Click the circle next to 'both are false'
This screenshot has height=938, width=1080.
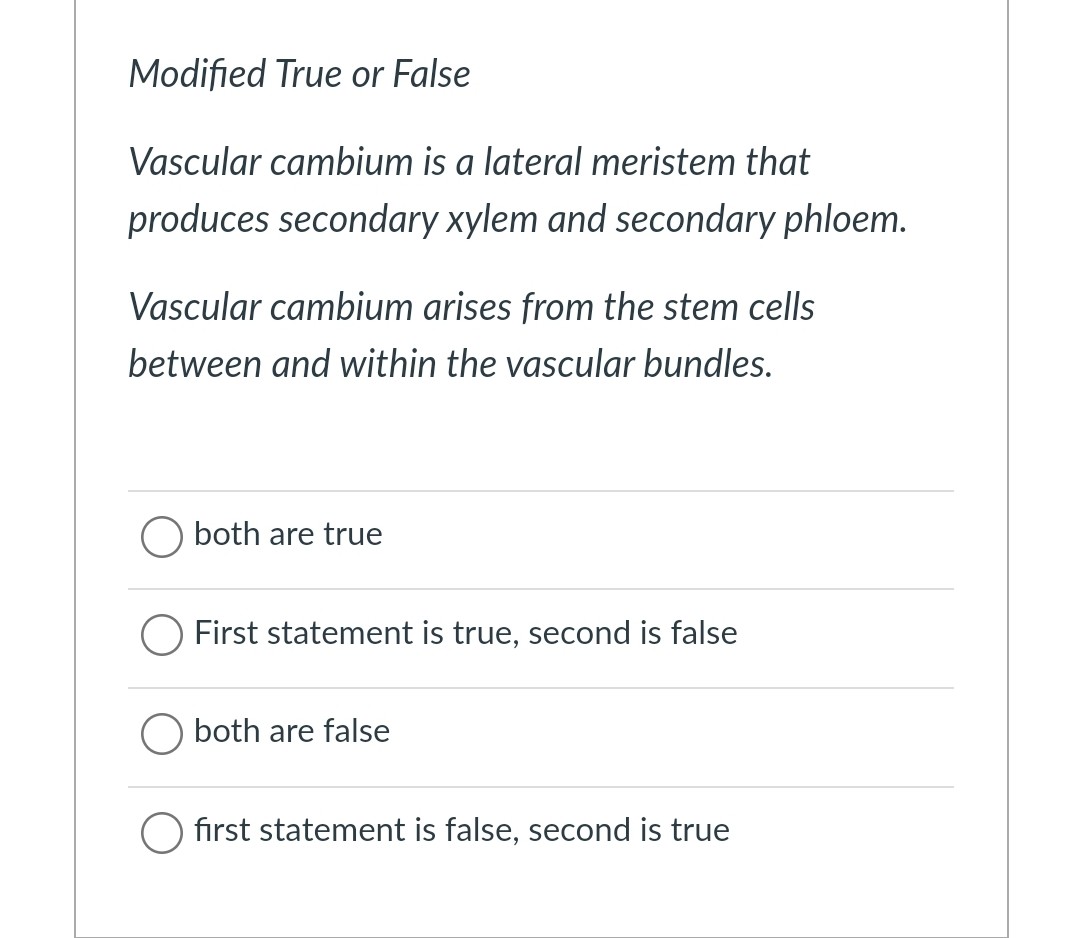click(161, 734)
